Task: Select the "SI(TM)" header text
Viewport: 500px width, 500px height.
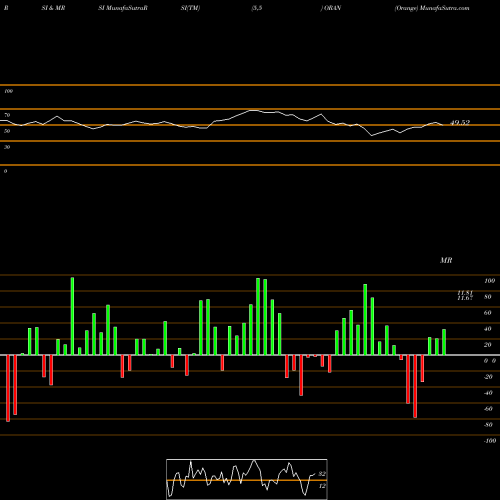Action: [190, 8]
